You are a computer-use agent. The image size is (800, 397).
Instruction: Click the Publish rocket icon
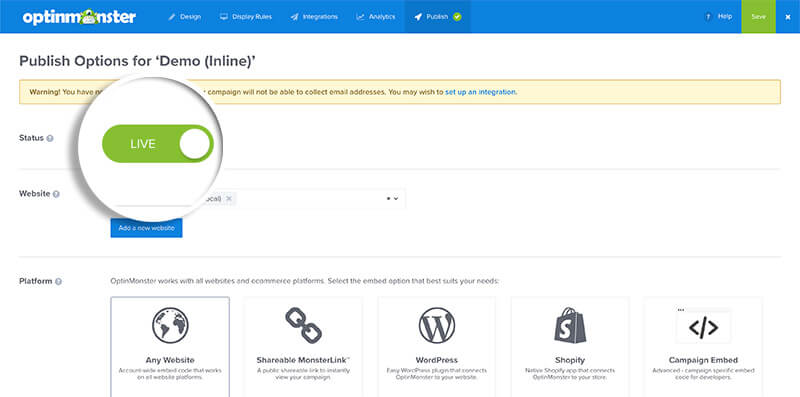point(418,17)
